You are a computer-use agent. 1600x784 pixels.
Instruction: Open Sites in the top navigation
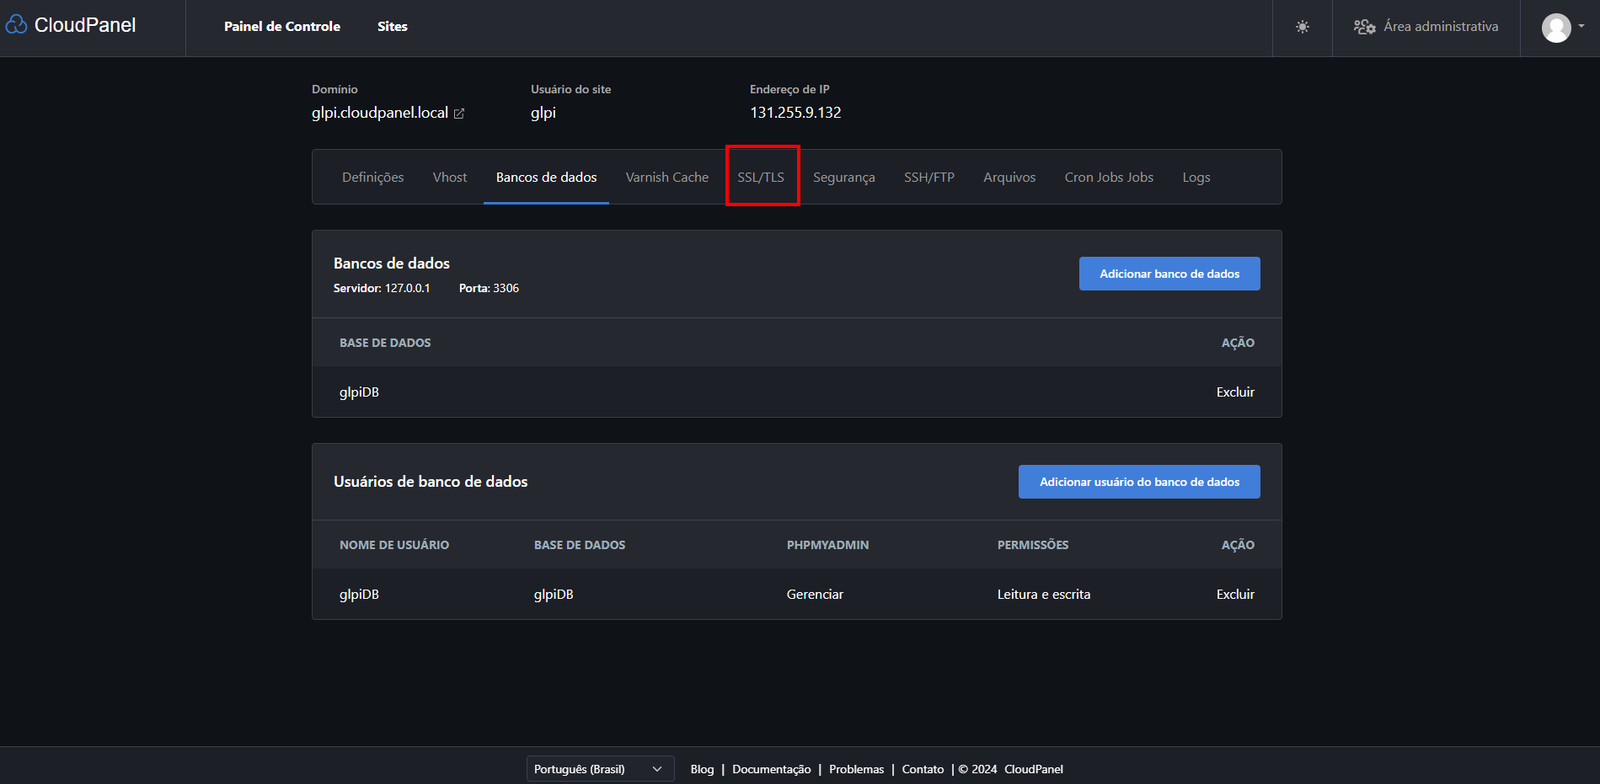[x=392, y=27]
